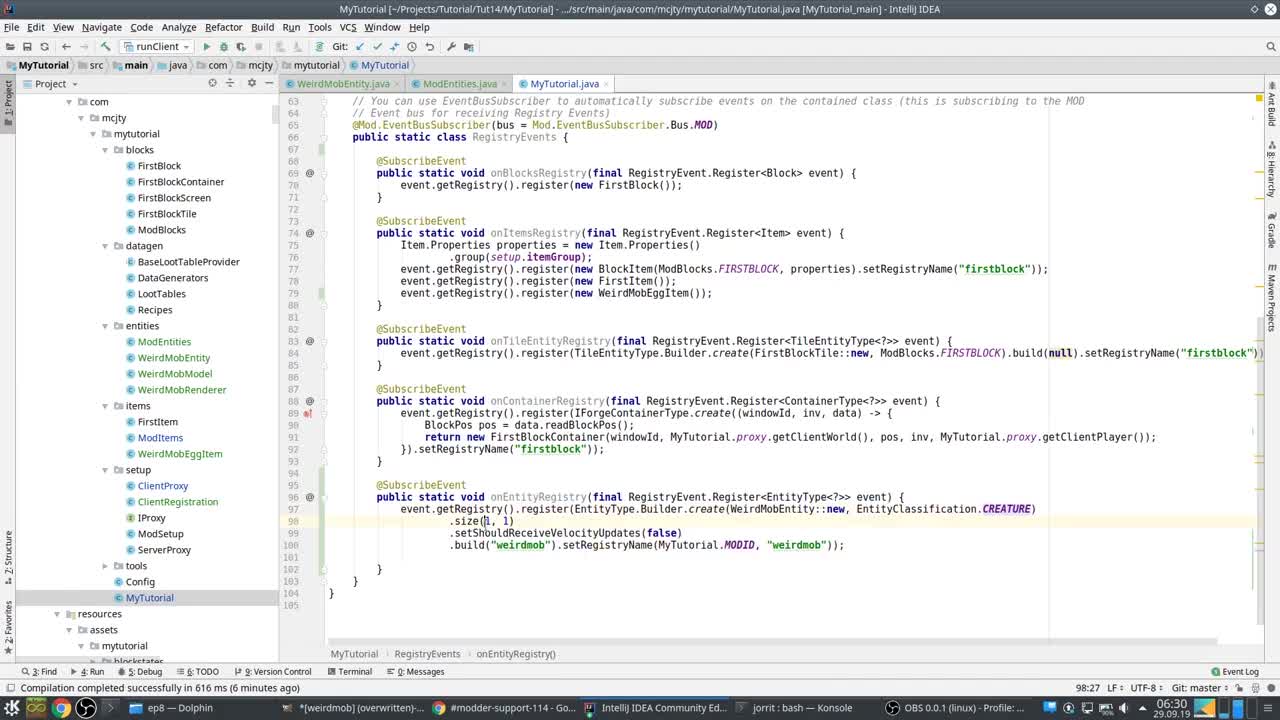Close the MyTutorial.java tab
This screenshot has height=720, width=1280.
[x=608, y=84]
